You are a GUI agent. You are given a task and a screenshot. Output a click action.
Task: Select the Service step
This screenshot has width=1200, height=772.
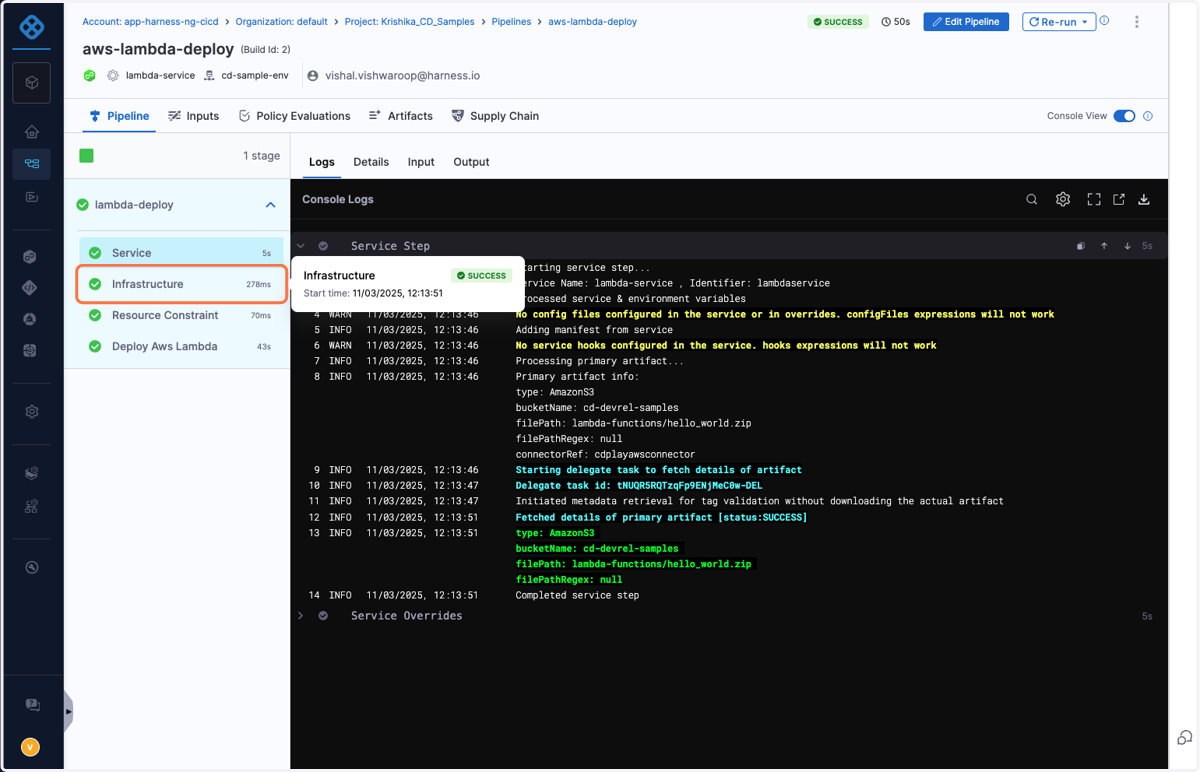pos(180,253)
